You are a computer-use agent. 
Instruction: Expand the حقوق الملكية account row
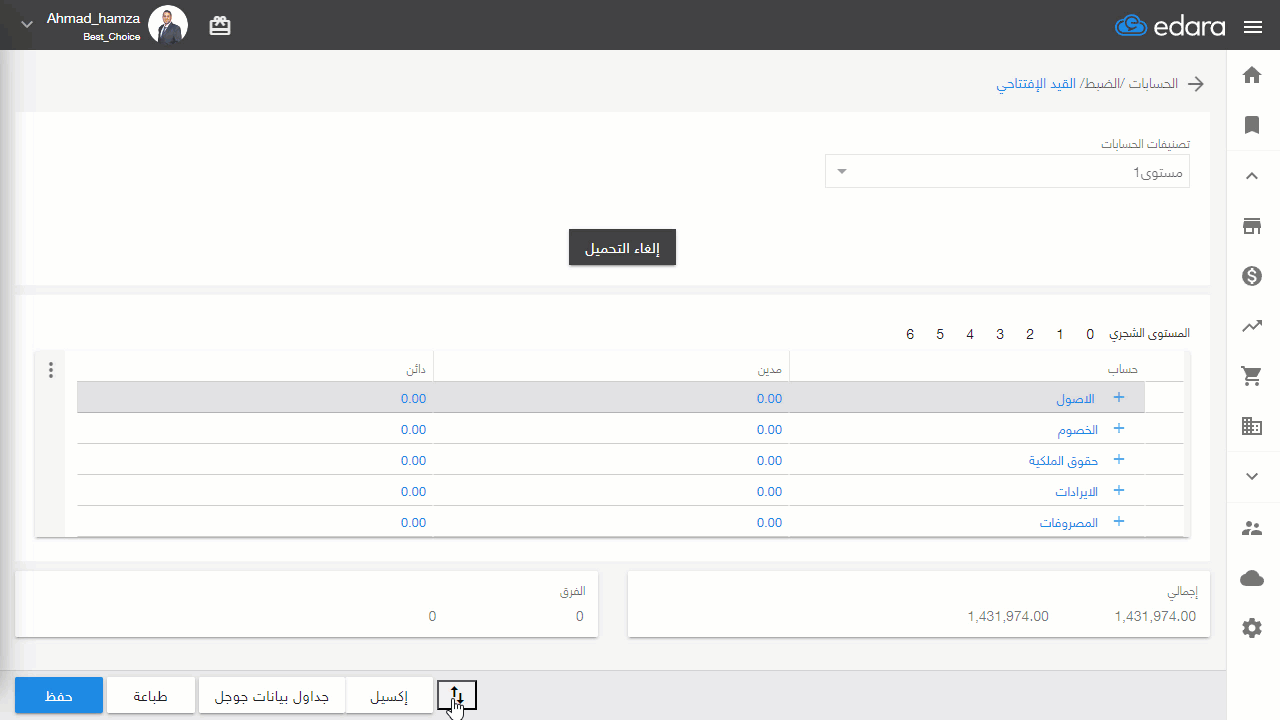(1119, 460)
